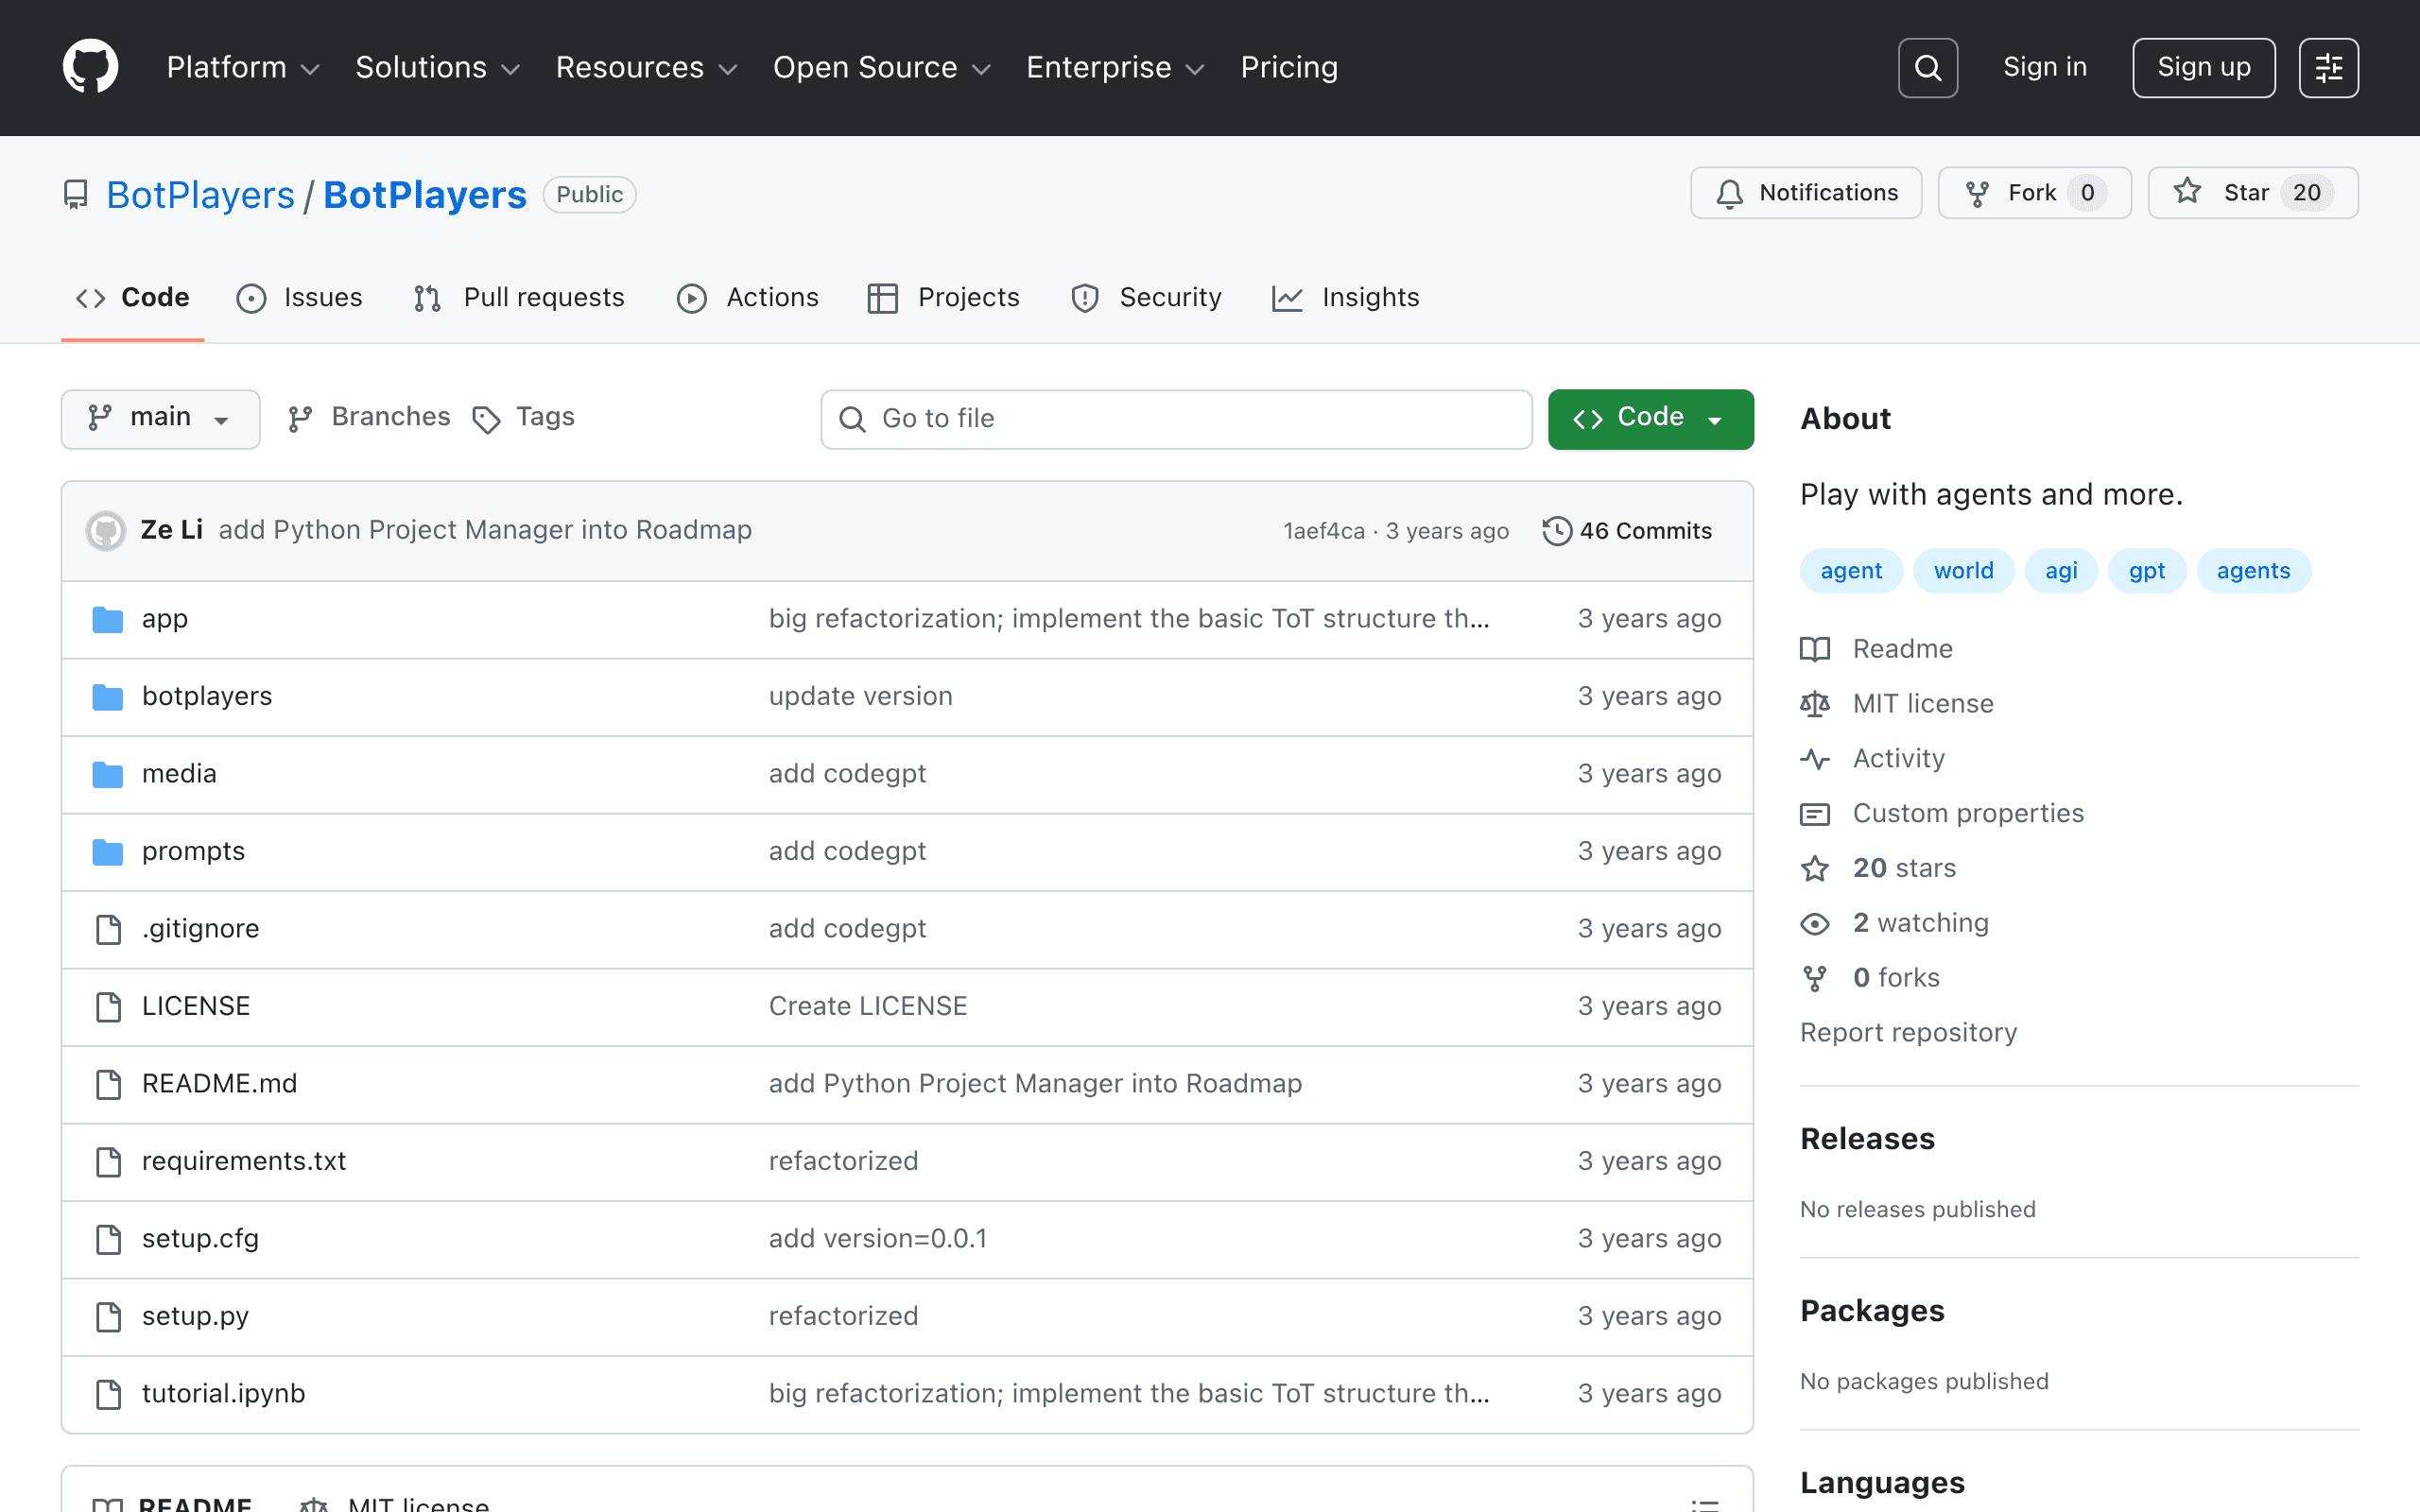View the Insights tab
The image size is (2420, 1512).
click(1345, 298)
